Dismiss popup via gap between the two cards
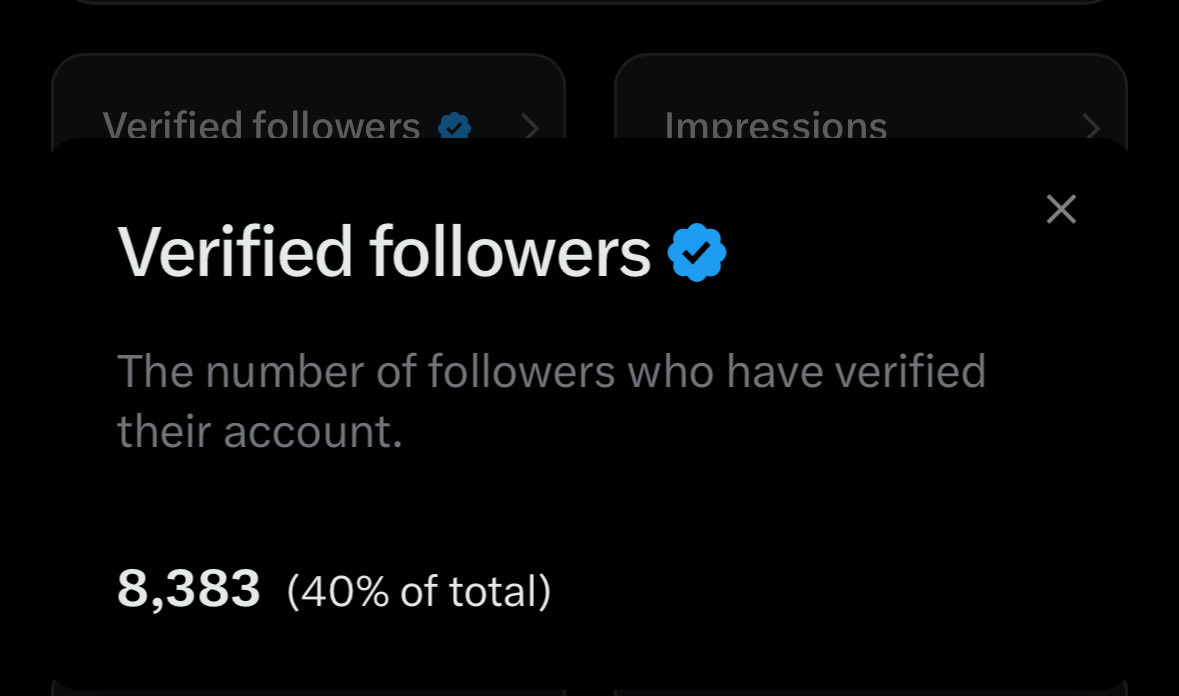This screenshot has width=1179, height=696. pyautogui.click(x=590, y=96)
